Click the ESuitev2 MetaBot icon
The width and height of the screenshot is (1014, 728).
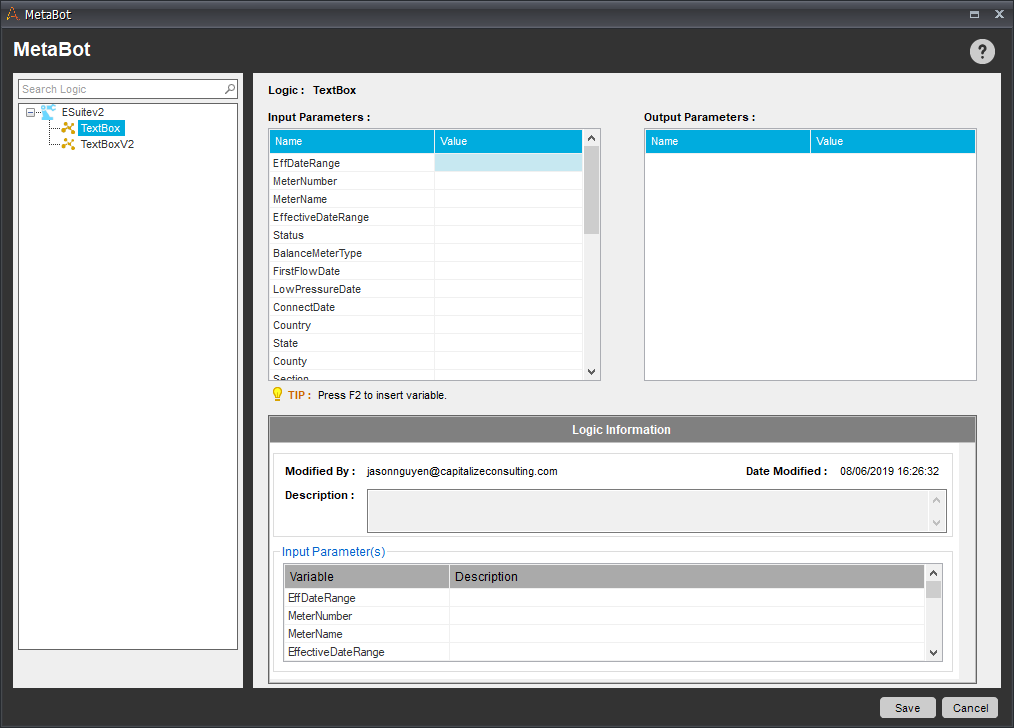pos(49,112)
